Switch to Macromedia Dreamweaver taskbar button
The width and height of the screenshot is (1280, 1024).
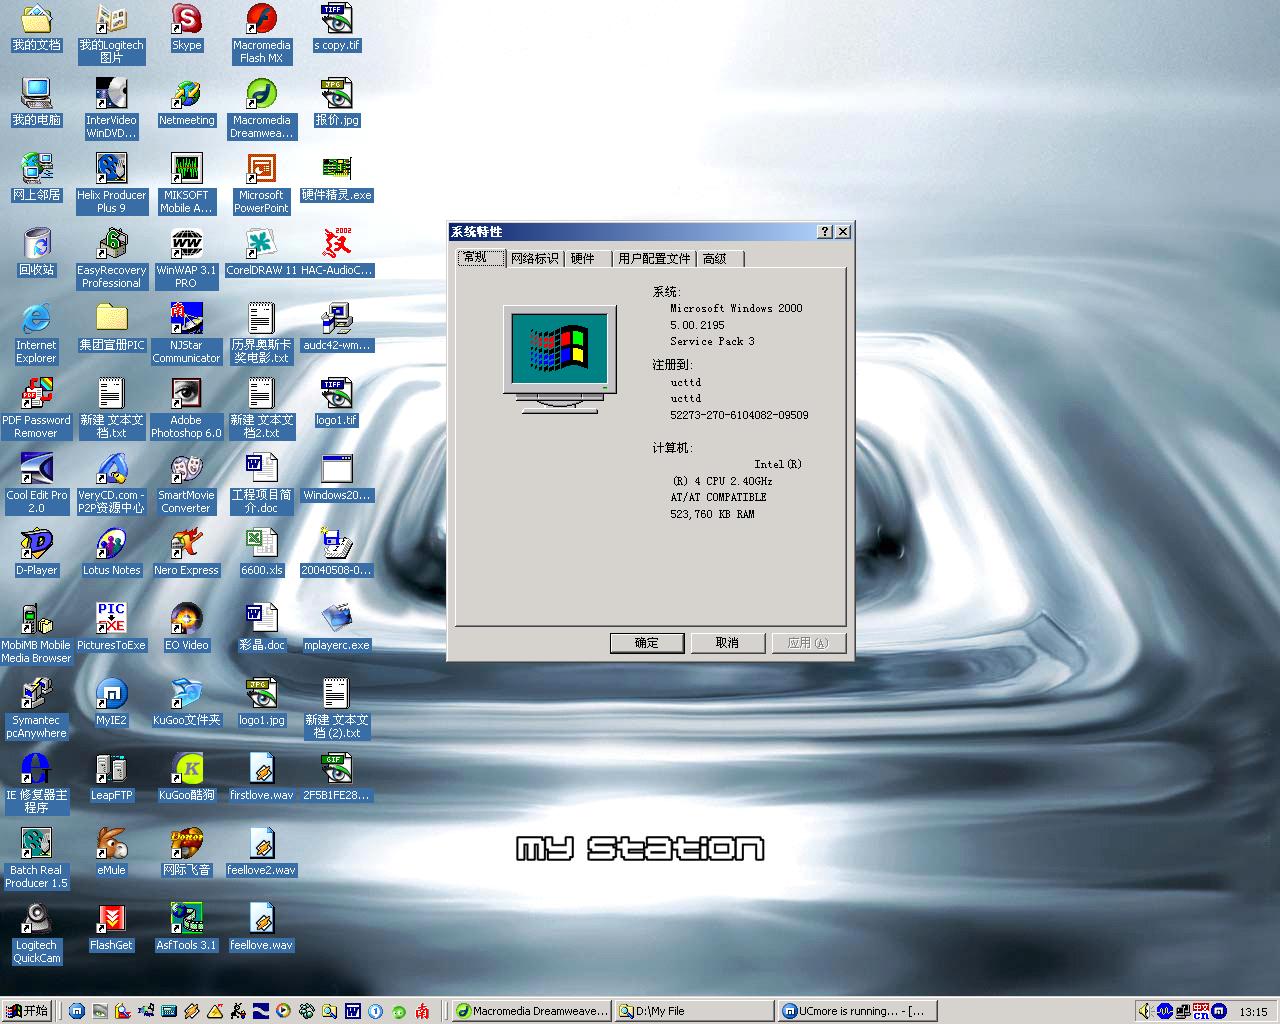530,1011
